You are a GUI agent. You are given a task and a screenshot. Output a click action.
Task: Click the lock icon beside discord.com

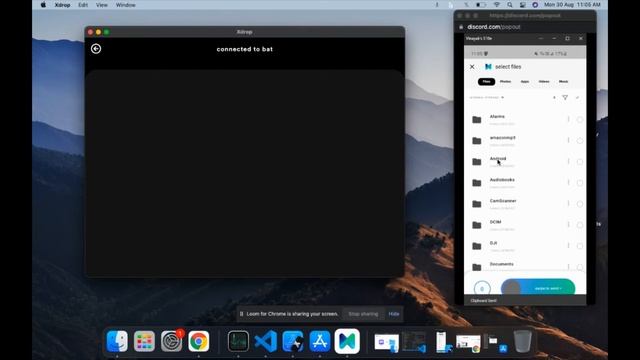pos(461,27)
